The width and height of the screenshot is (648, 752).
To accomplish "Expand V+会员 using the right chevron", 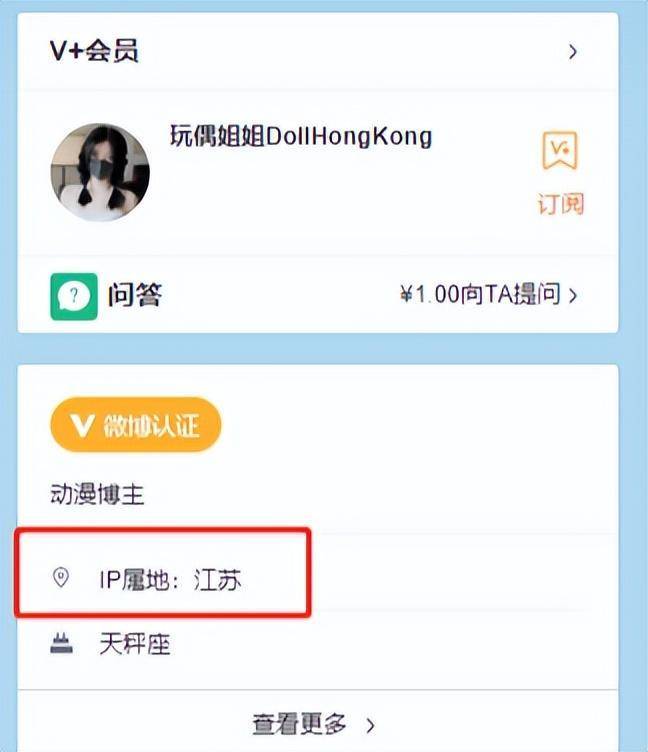I will 573,51.
